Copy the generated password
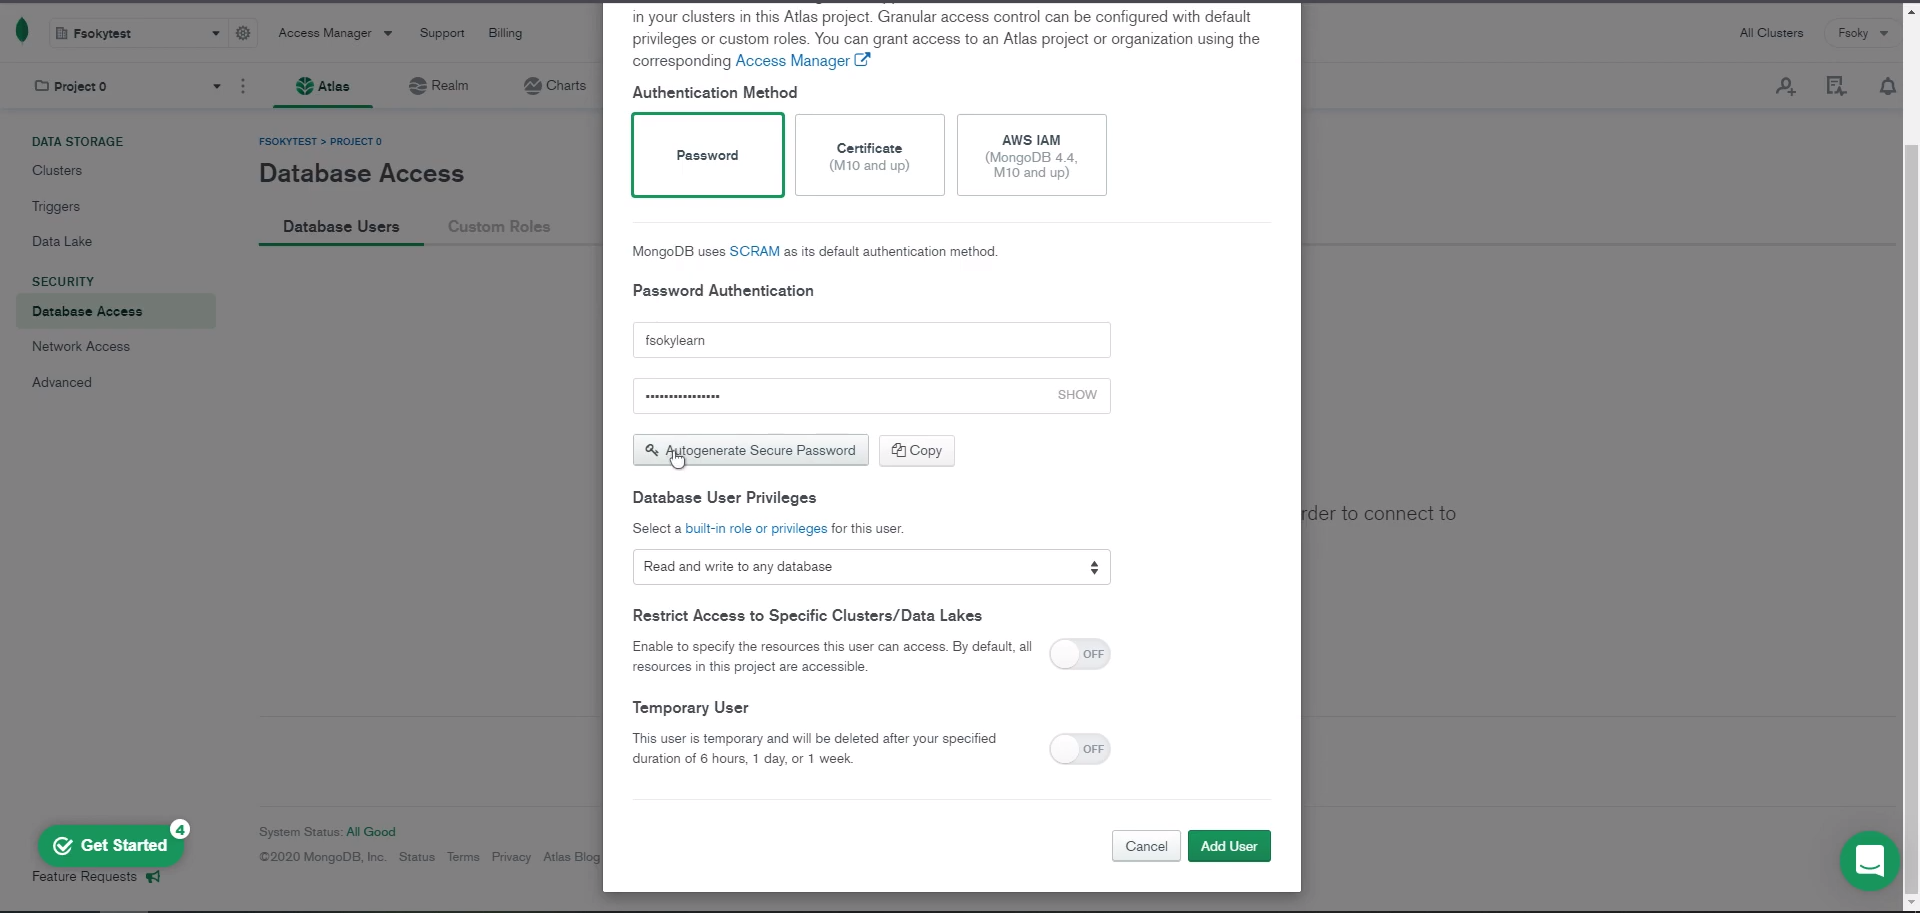 [917, 451]
